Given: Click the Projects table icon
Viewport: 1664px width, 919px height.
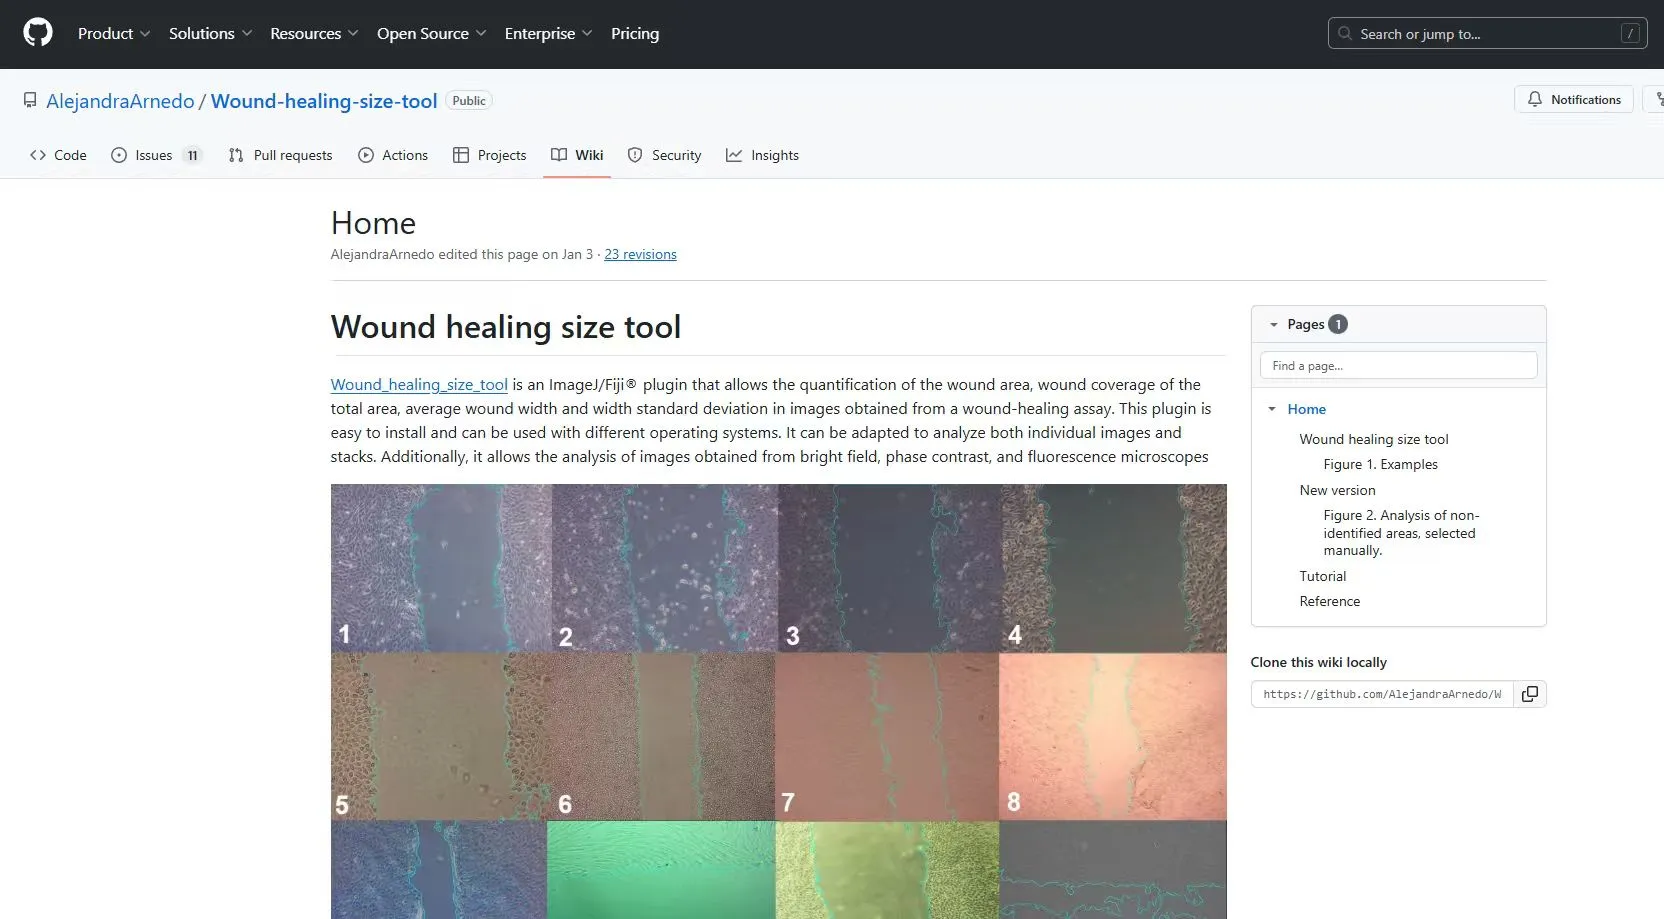Looking at the screenshot, I should [x=461, y=155].
